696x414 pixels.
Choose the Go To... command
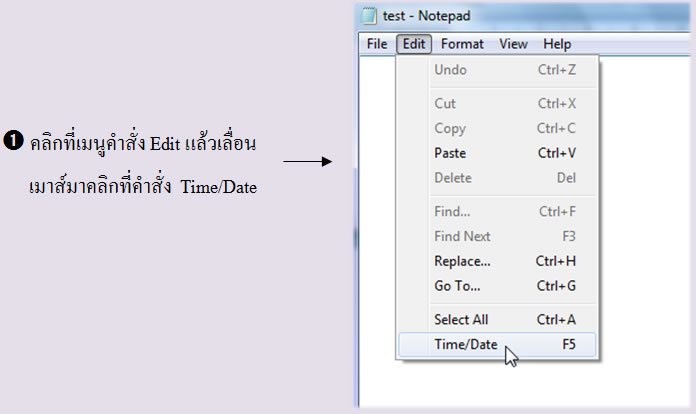[x=497, y=286]
